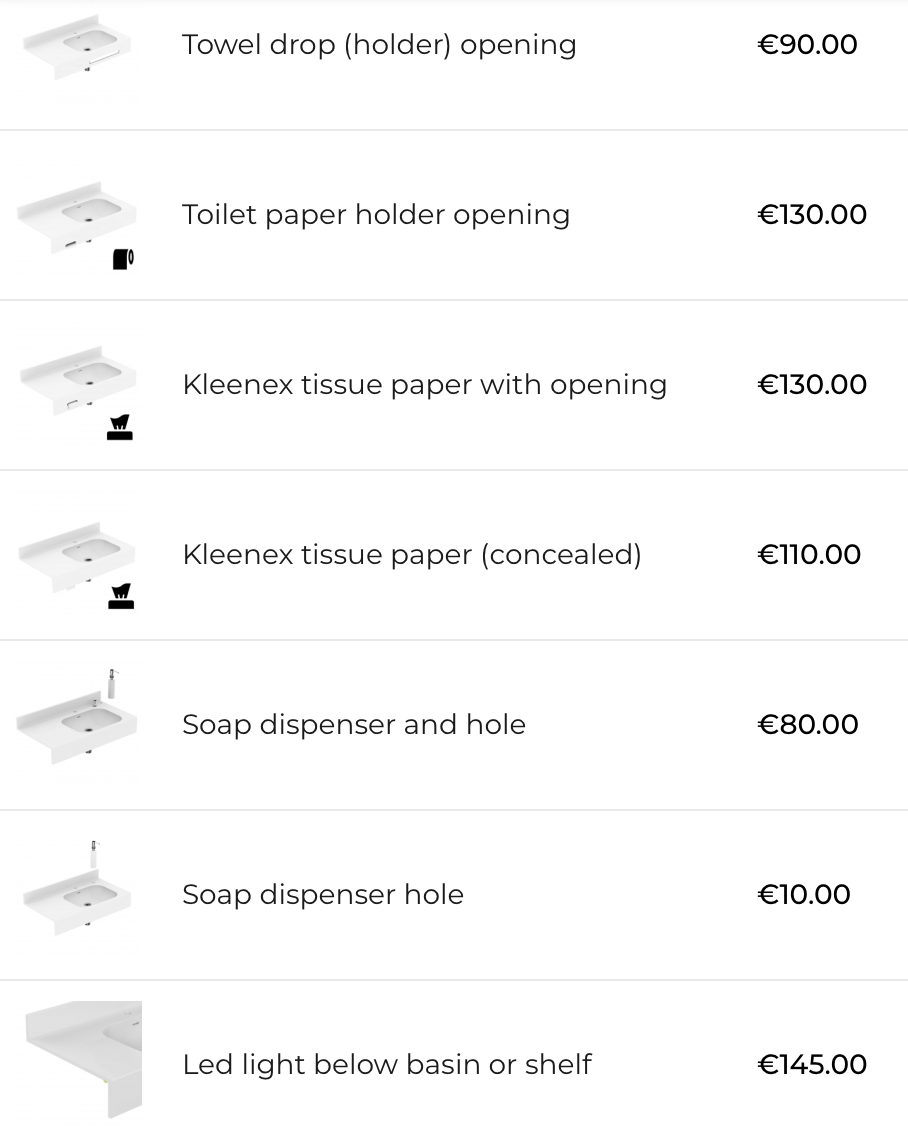Pick Soap dispenser and hole option

pos(353,725)
